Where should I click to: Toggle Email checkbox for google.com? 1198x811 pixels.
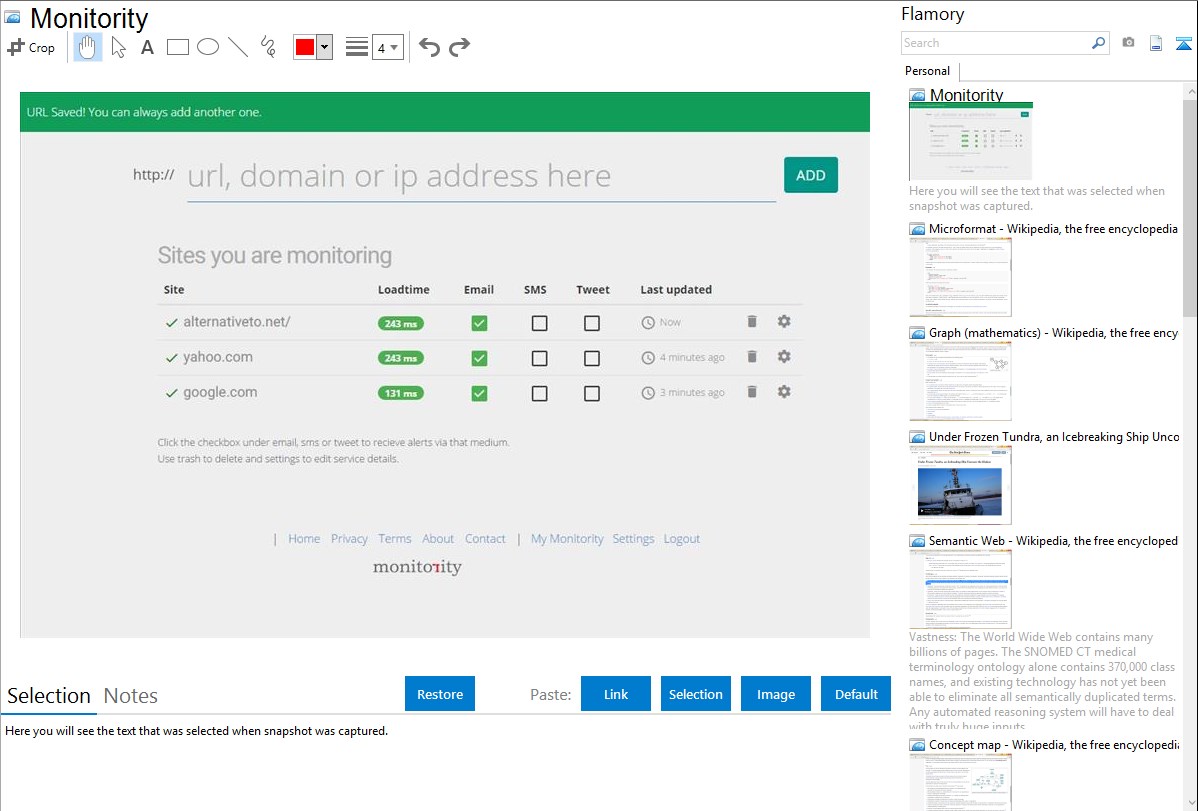coord(479,394)
